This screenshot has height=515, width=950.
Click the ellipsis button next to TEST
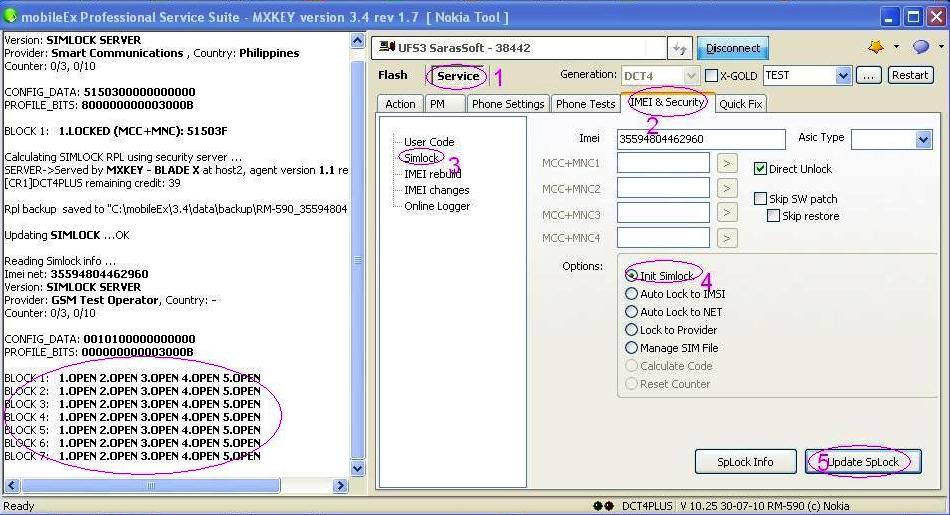pyautogui.click(x=868, y=75)
